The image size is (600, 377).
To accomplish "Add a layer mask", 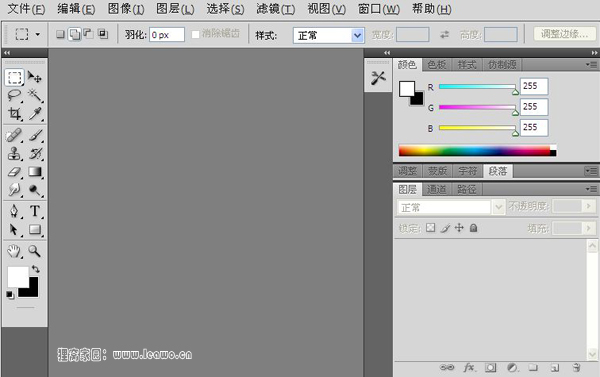I will tap(490, 368).
